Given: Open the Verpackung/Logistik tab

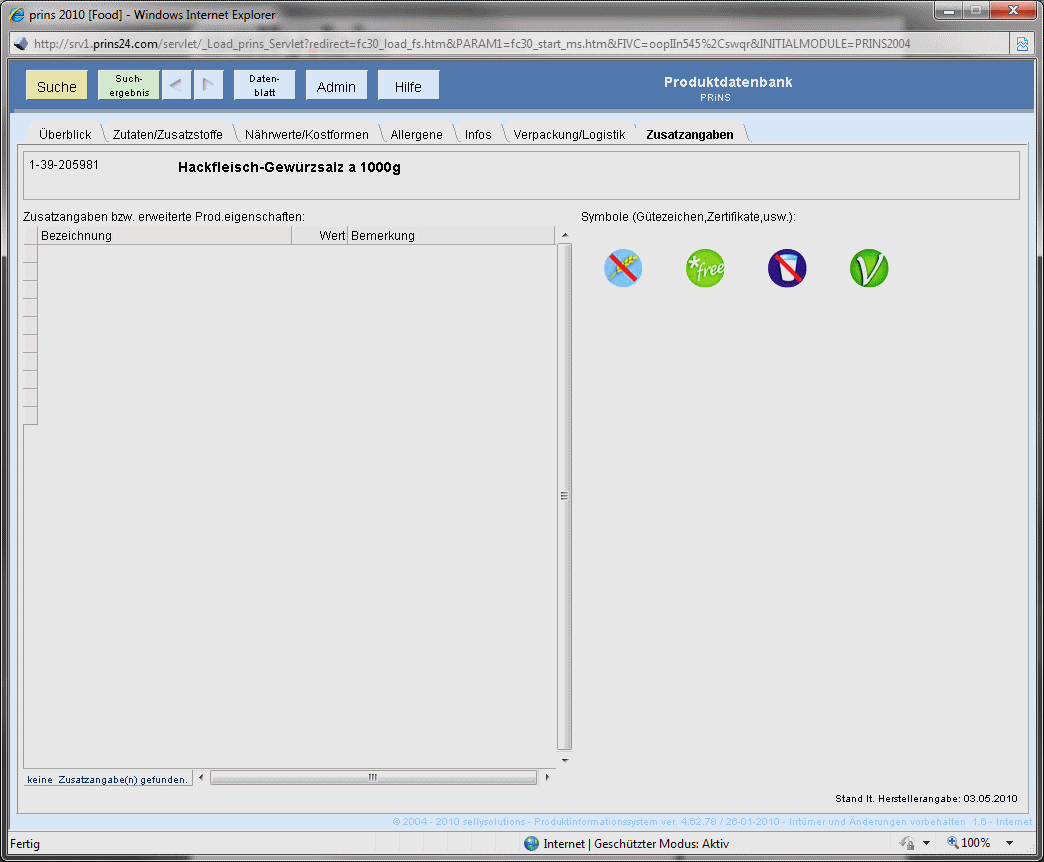Looking at the screenshot, I should click(569, 134).
